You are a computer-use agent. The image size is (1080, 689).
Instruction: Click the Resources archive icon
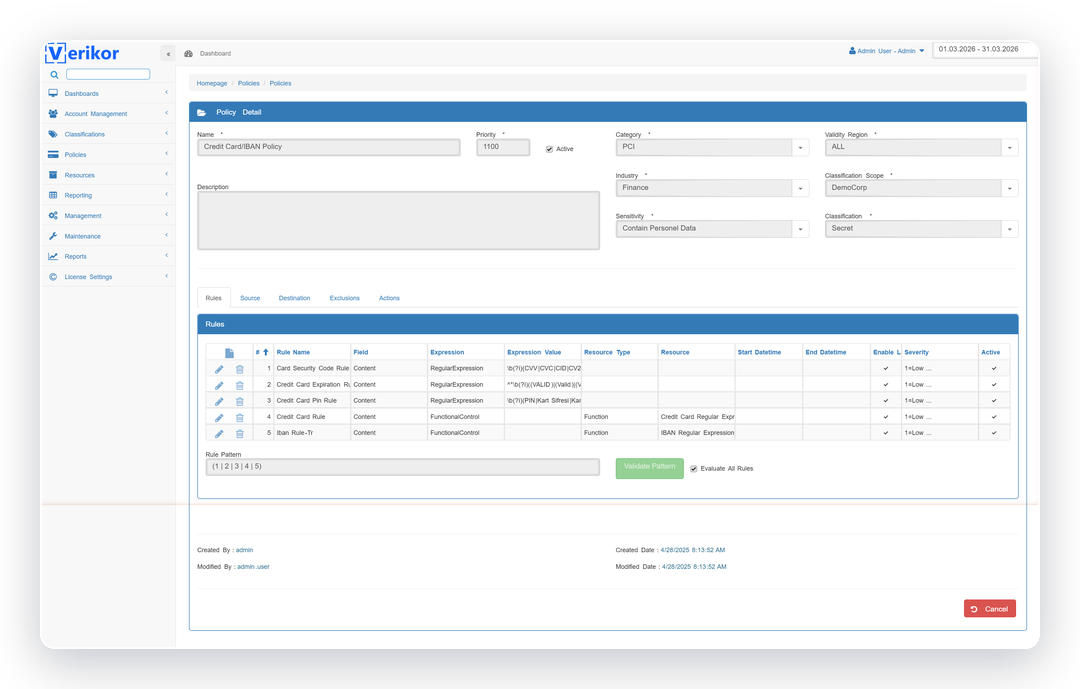(x=53, y=175)
